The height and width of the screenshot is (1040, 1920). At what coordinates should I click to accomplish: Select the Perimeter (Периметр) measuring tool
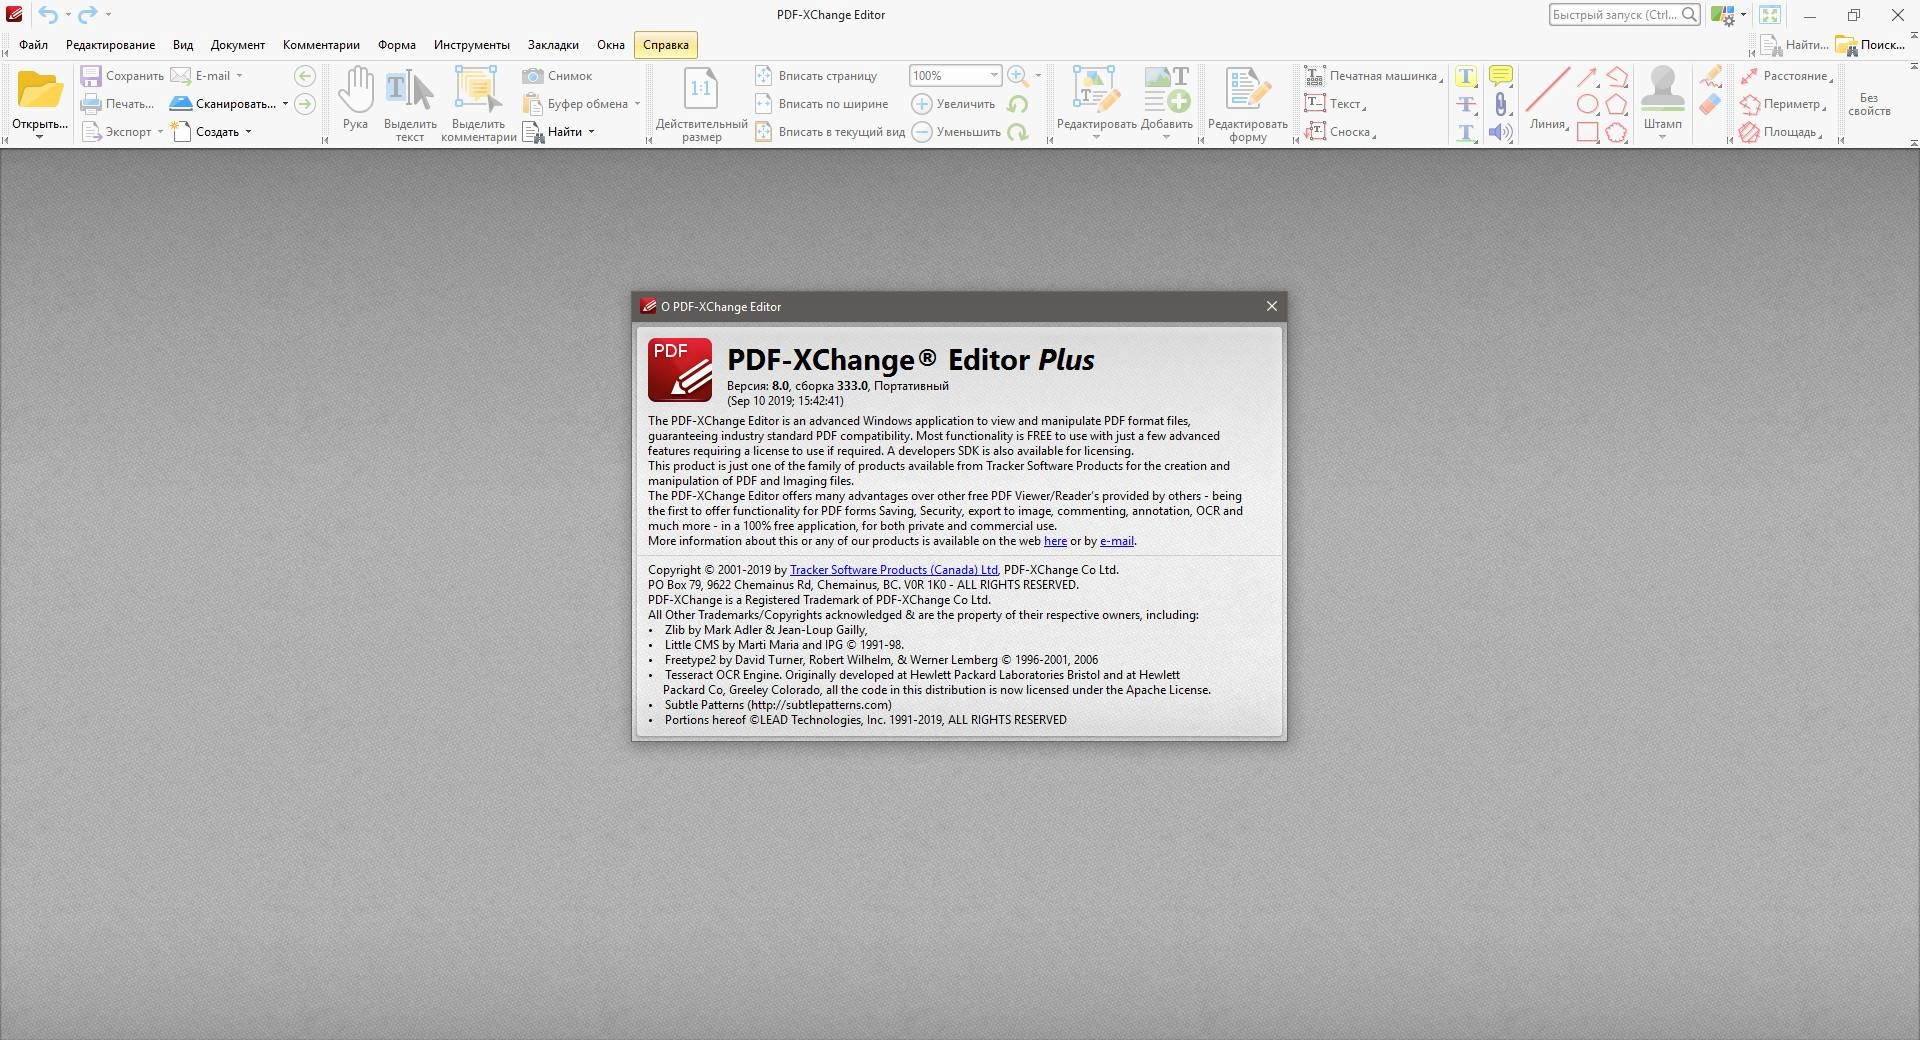[x=1783, y=104]
